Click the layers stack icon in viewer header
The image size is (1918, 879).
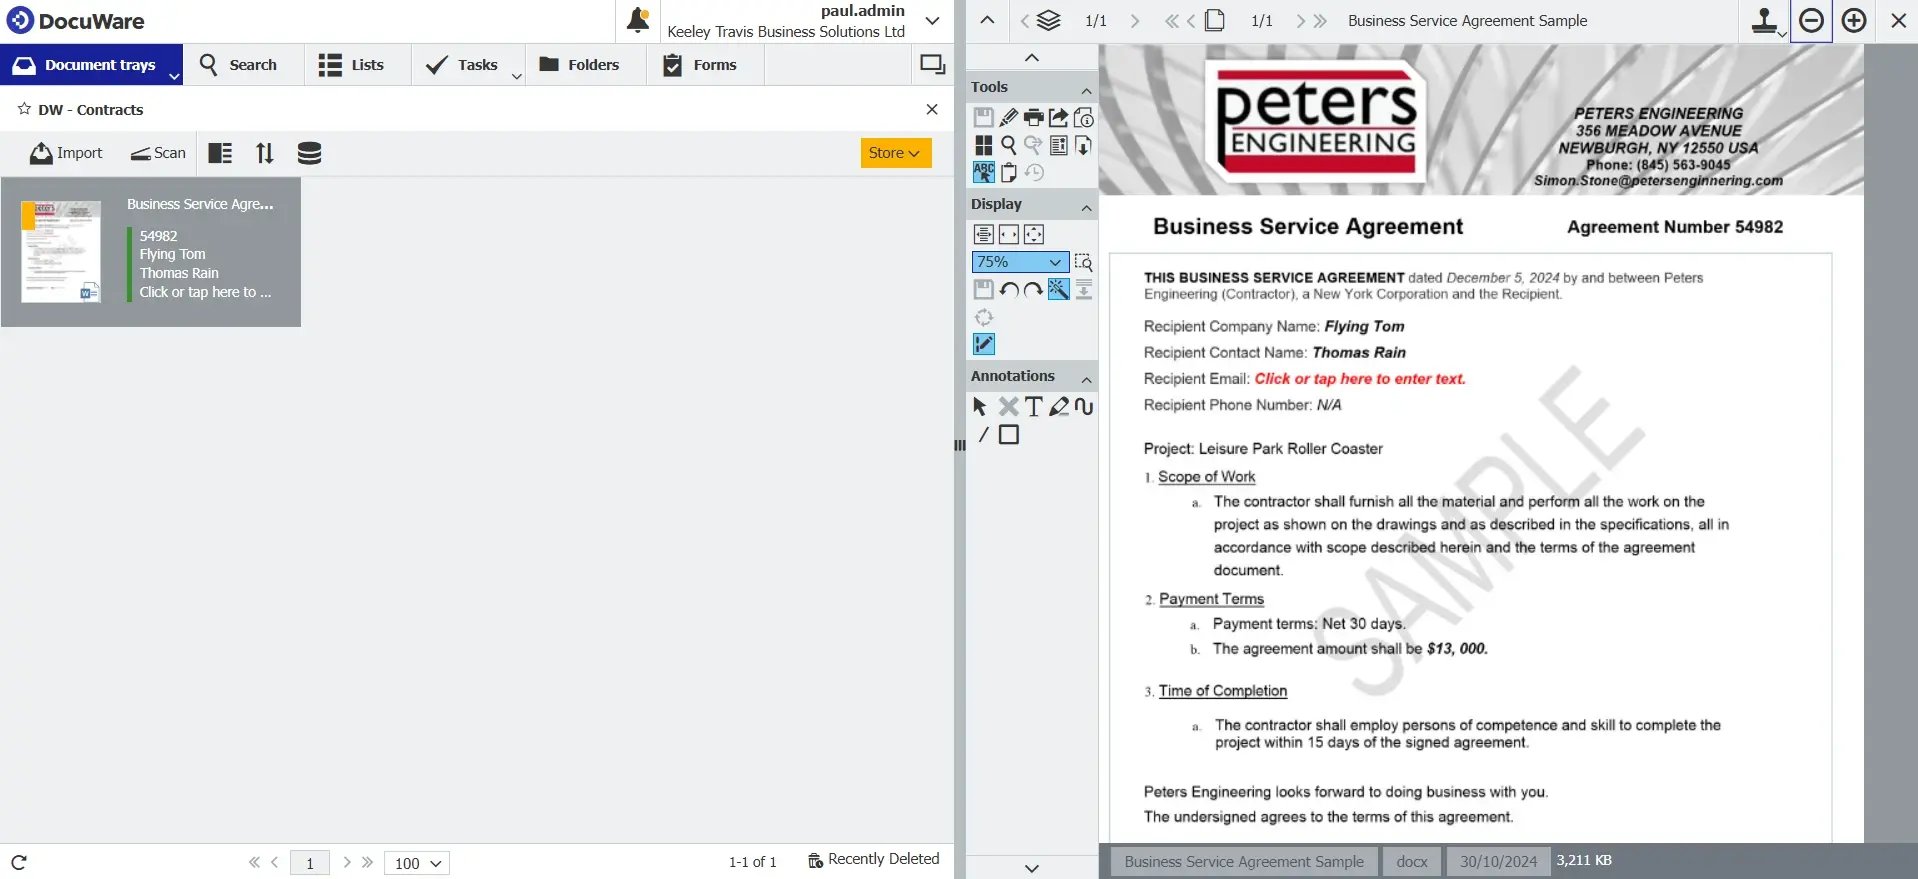1048,20
